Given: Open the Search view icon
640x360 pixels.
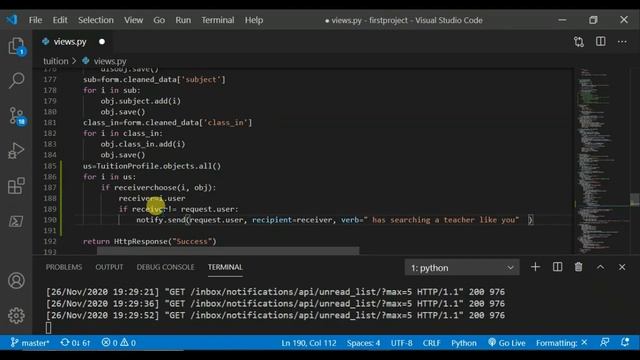Looking at the screenshot, I should pos(16,80).
